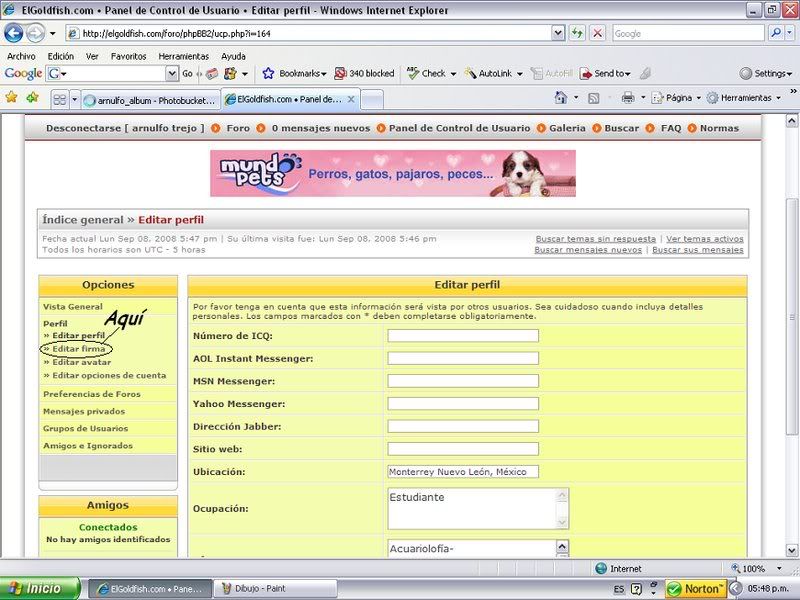Open Google toolbar Settings

766,73
